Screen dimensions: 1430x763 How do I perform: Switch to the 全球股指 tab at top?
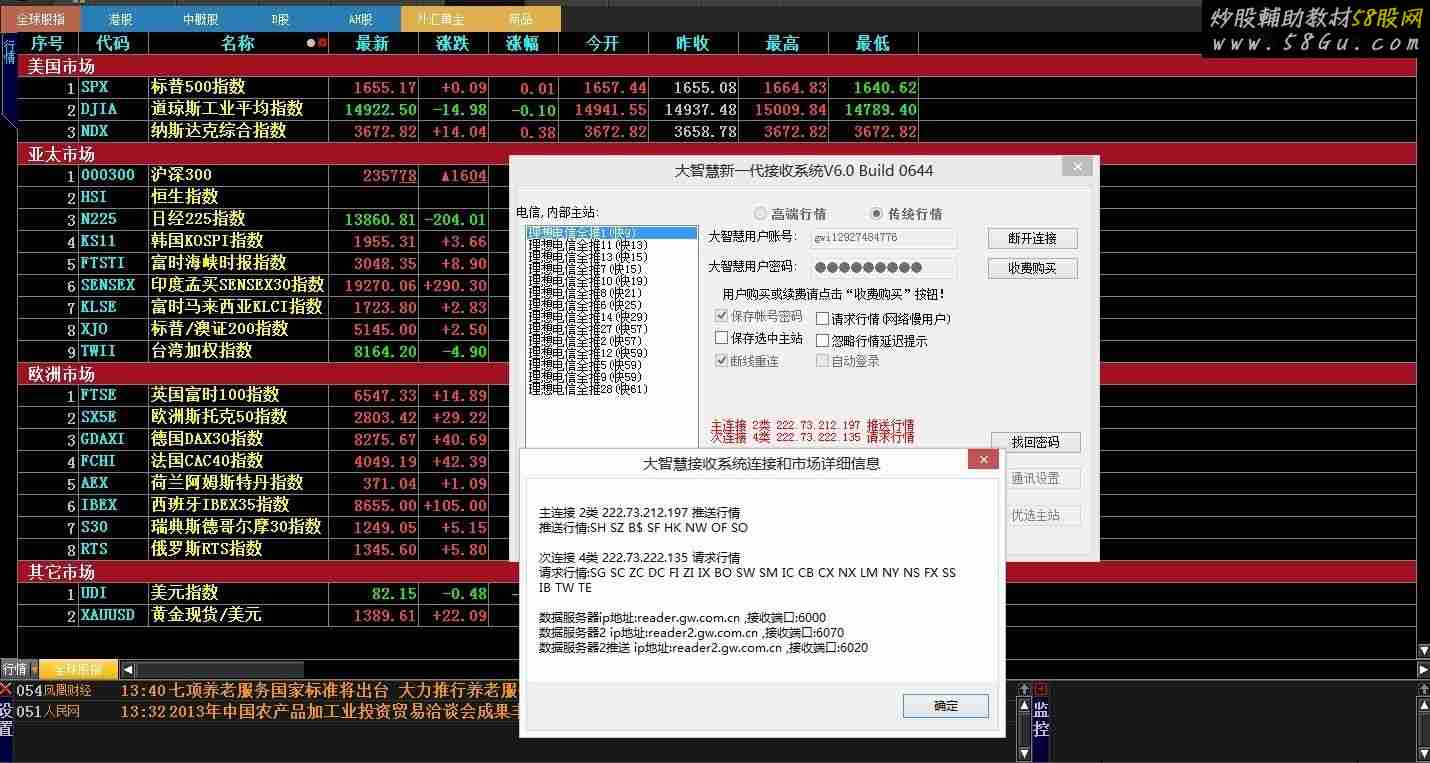[x=41, y=19]
